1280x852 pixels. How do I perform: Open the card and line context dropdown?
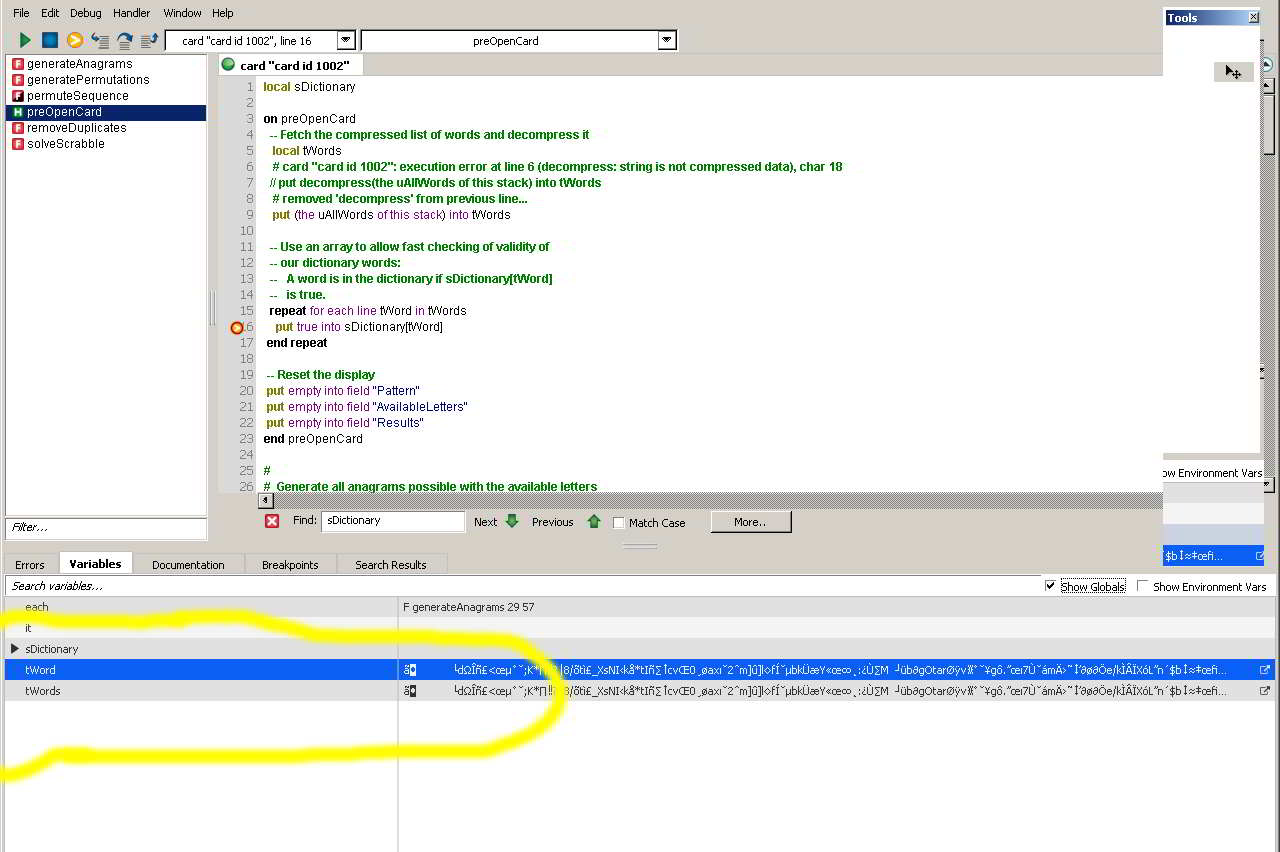(345, 41)
